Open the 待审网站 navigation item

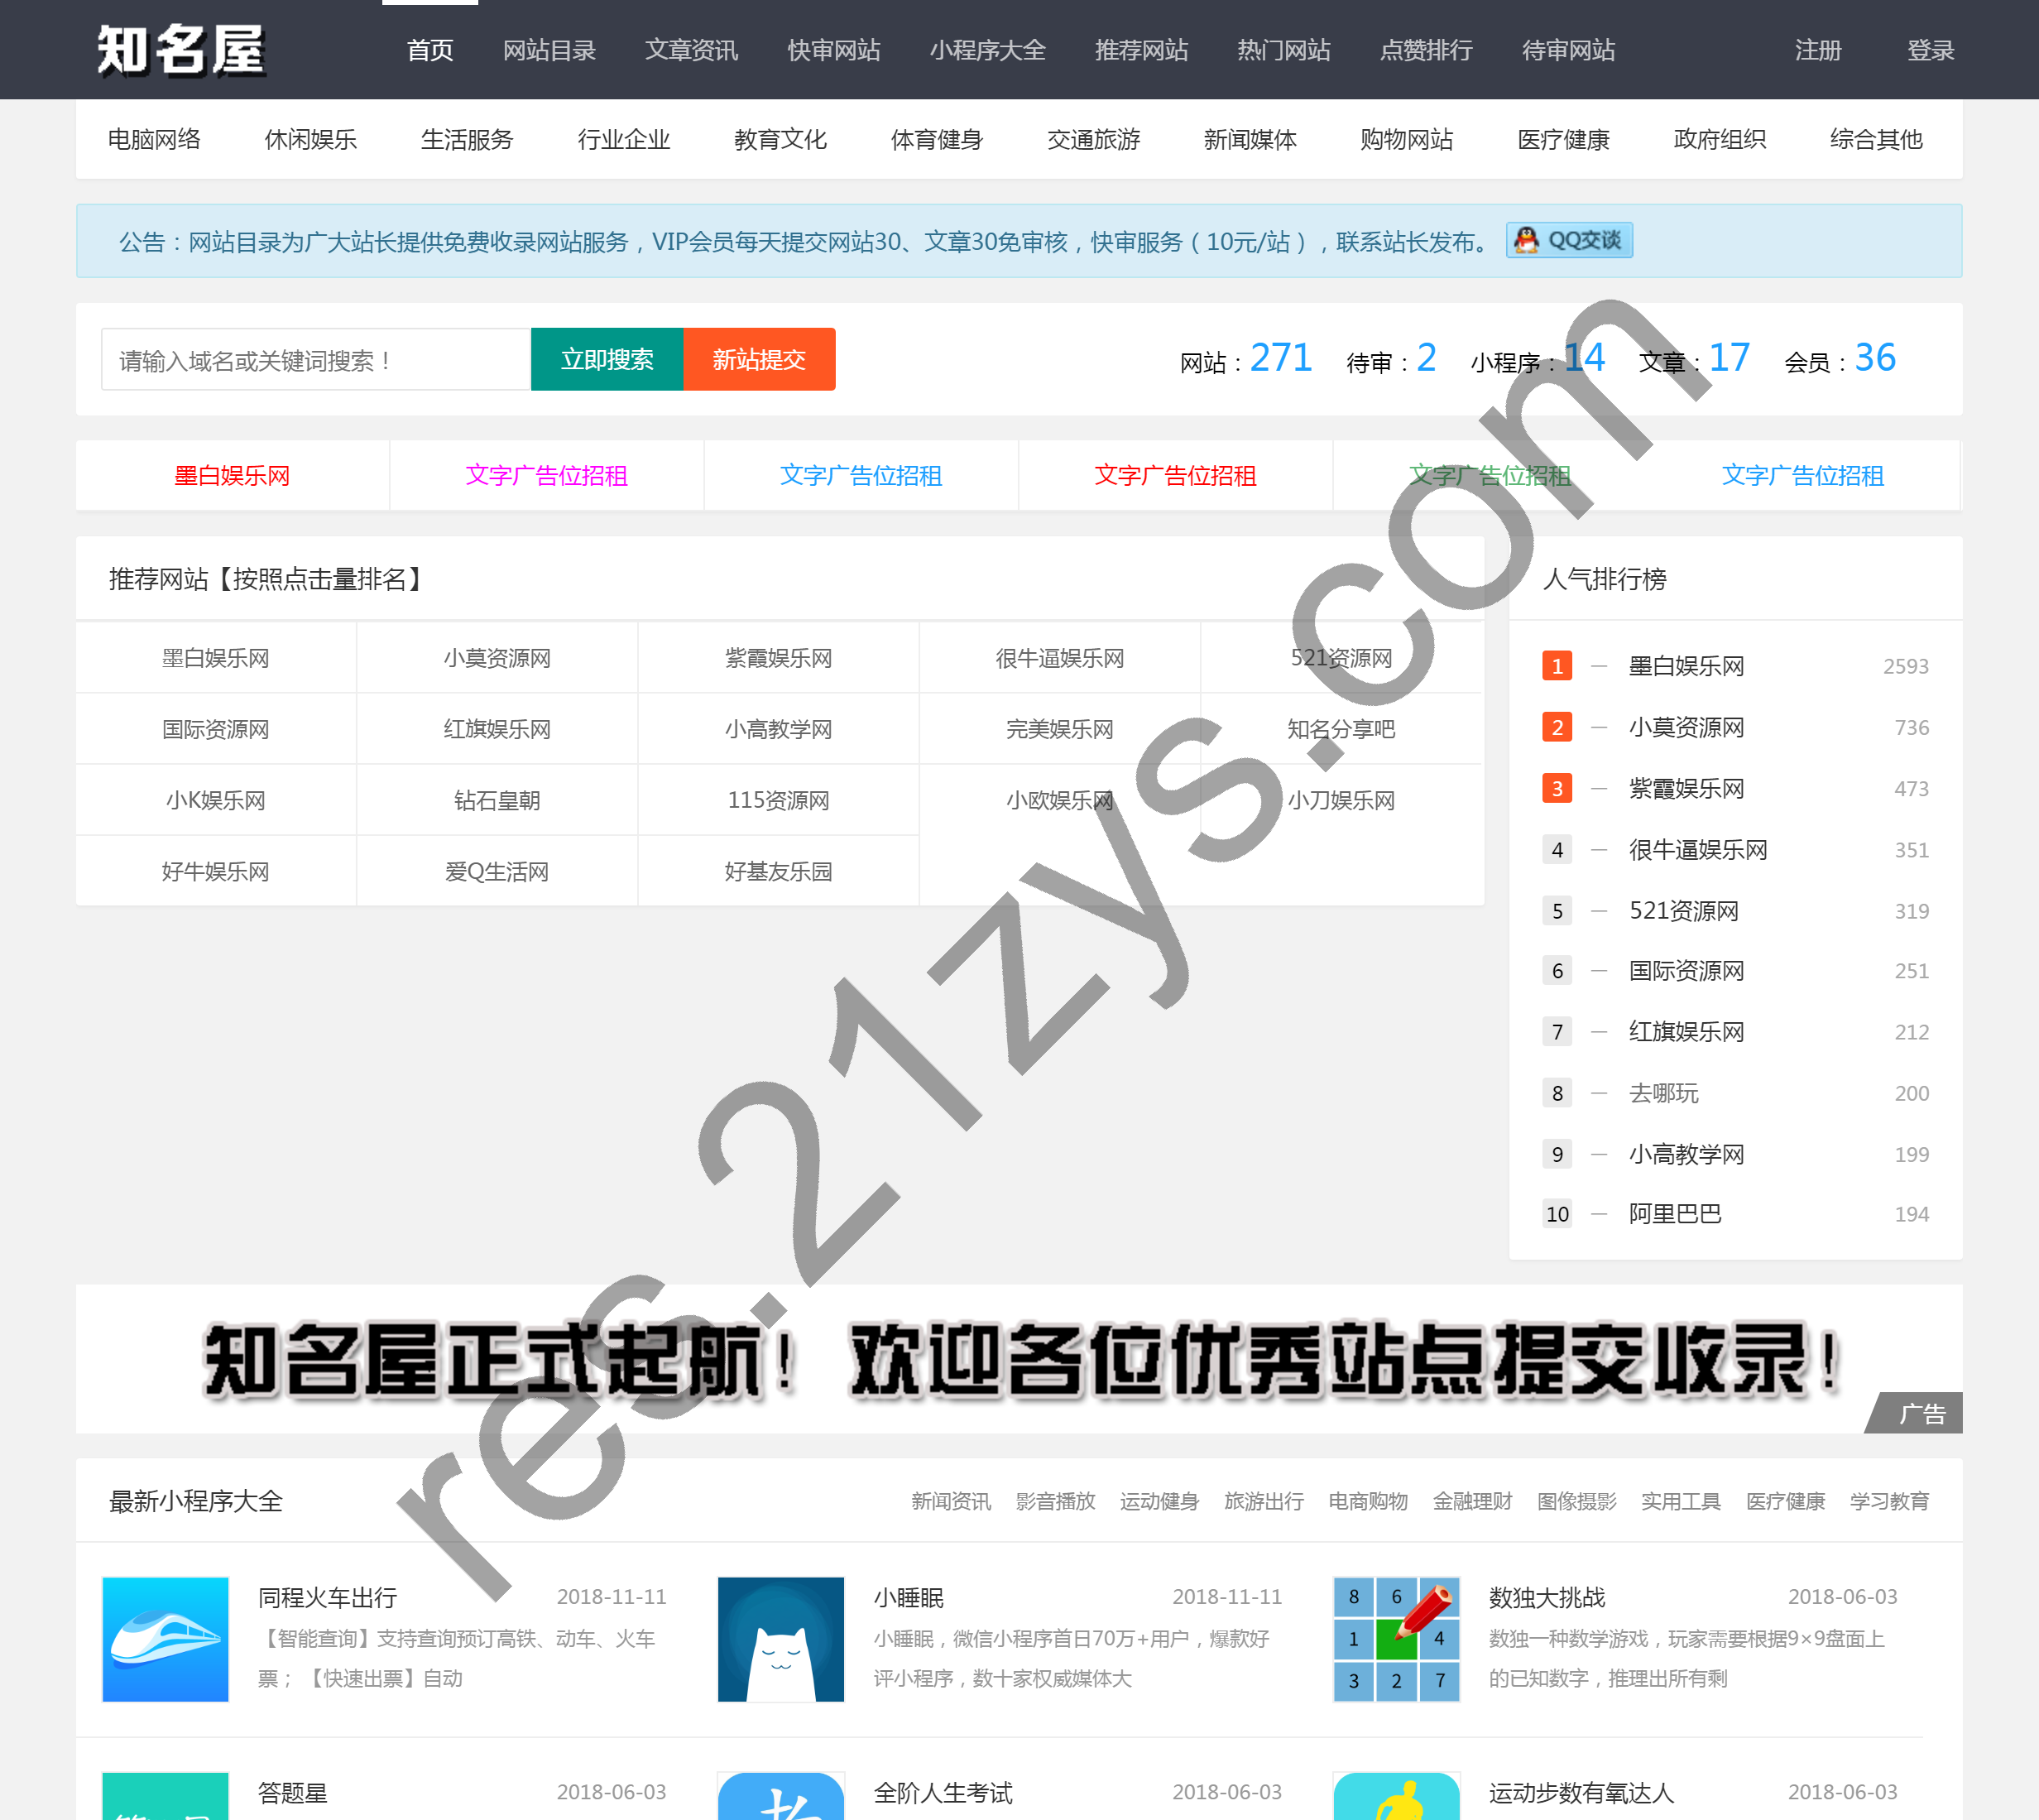click(1569, 50)
